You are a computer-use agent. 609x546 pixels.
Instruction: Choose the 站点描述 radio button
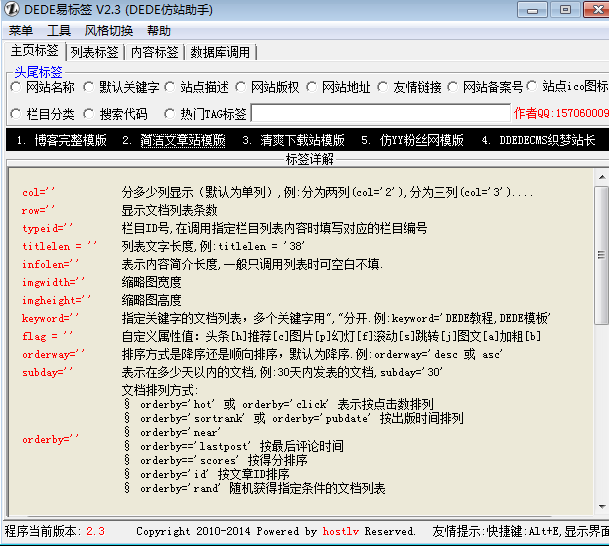(170, 87)
